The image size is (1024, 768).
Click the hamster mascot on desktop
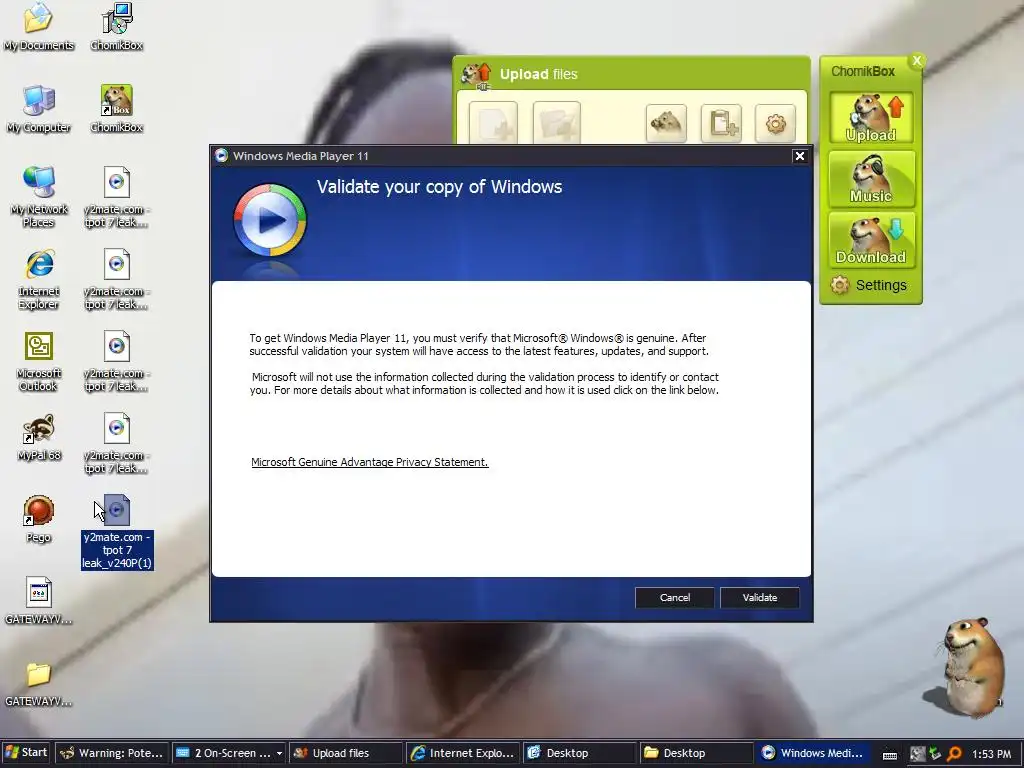[x=971, y=667]
